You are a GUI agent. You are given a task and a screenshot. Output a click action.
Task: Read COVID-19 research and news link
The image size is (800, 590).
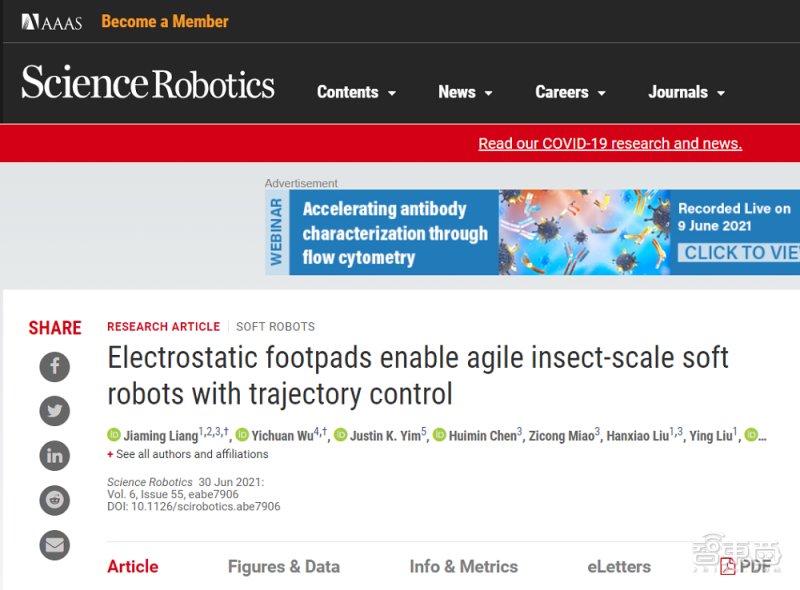pyautogui.click(x=610, y=143)
